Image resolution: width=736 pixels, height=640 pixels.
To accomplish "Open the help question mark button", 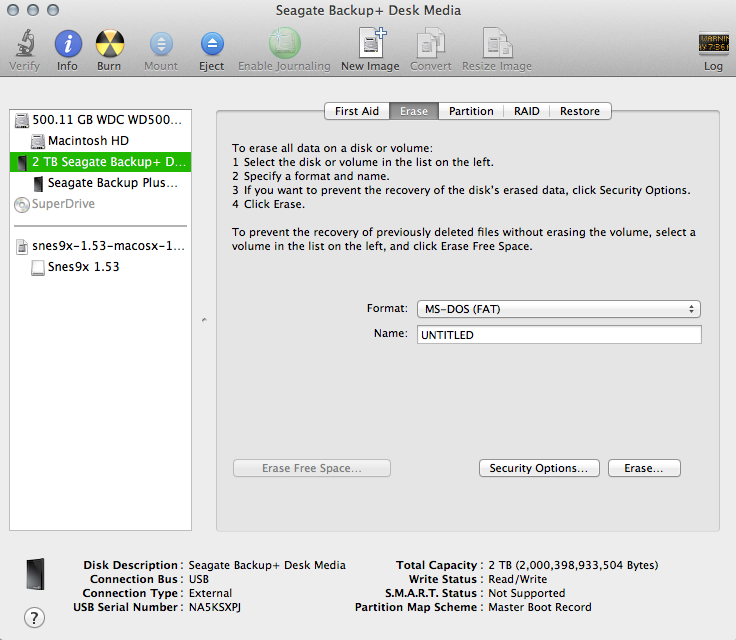I will click(34, 617).
